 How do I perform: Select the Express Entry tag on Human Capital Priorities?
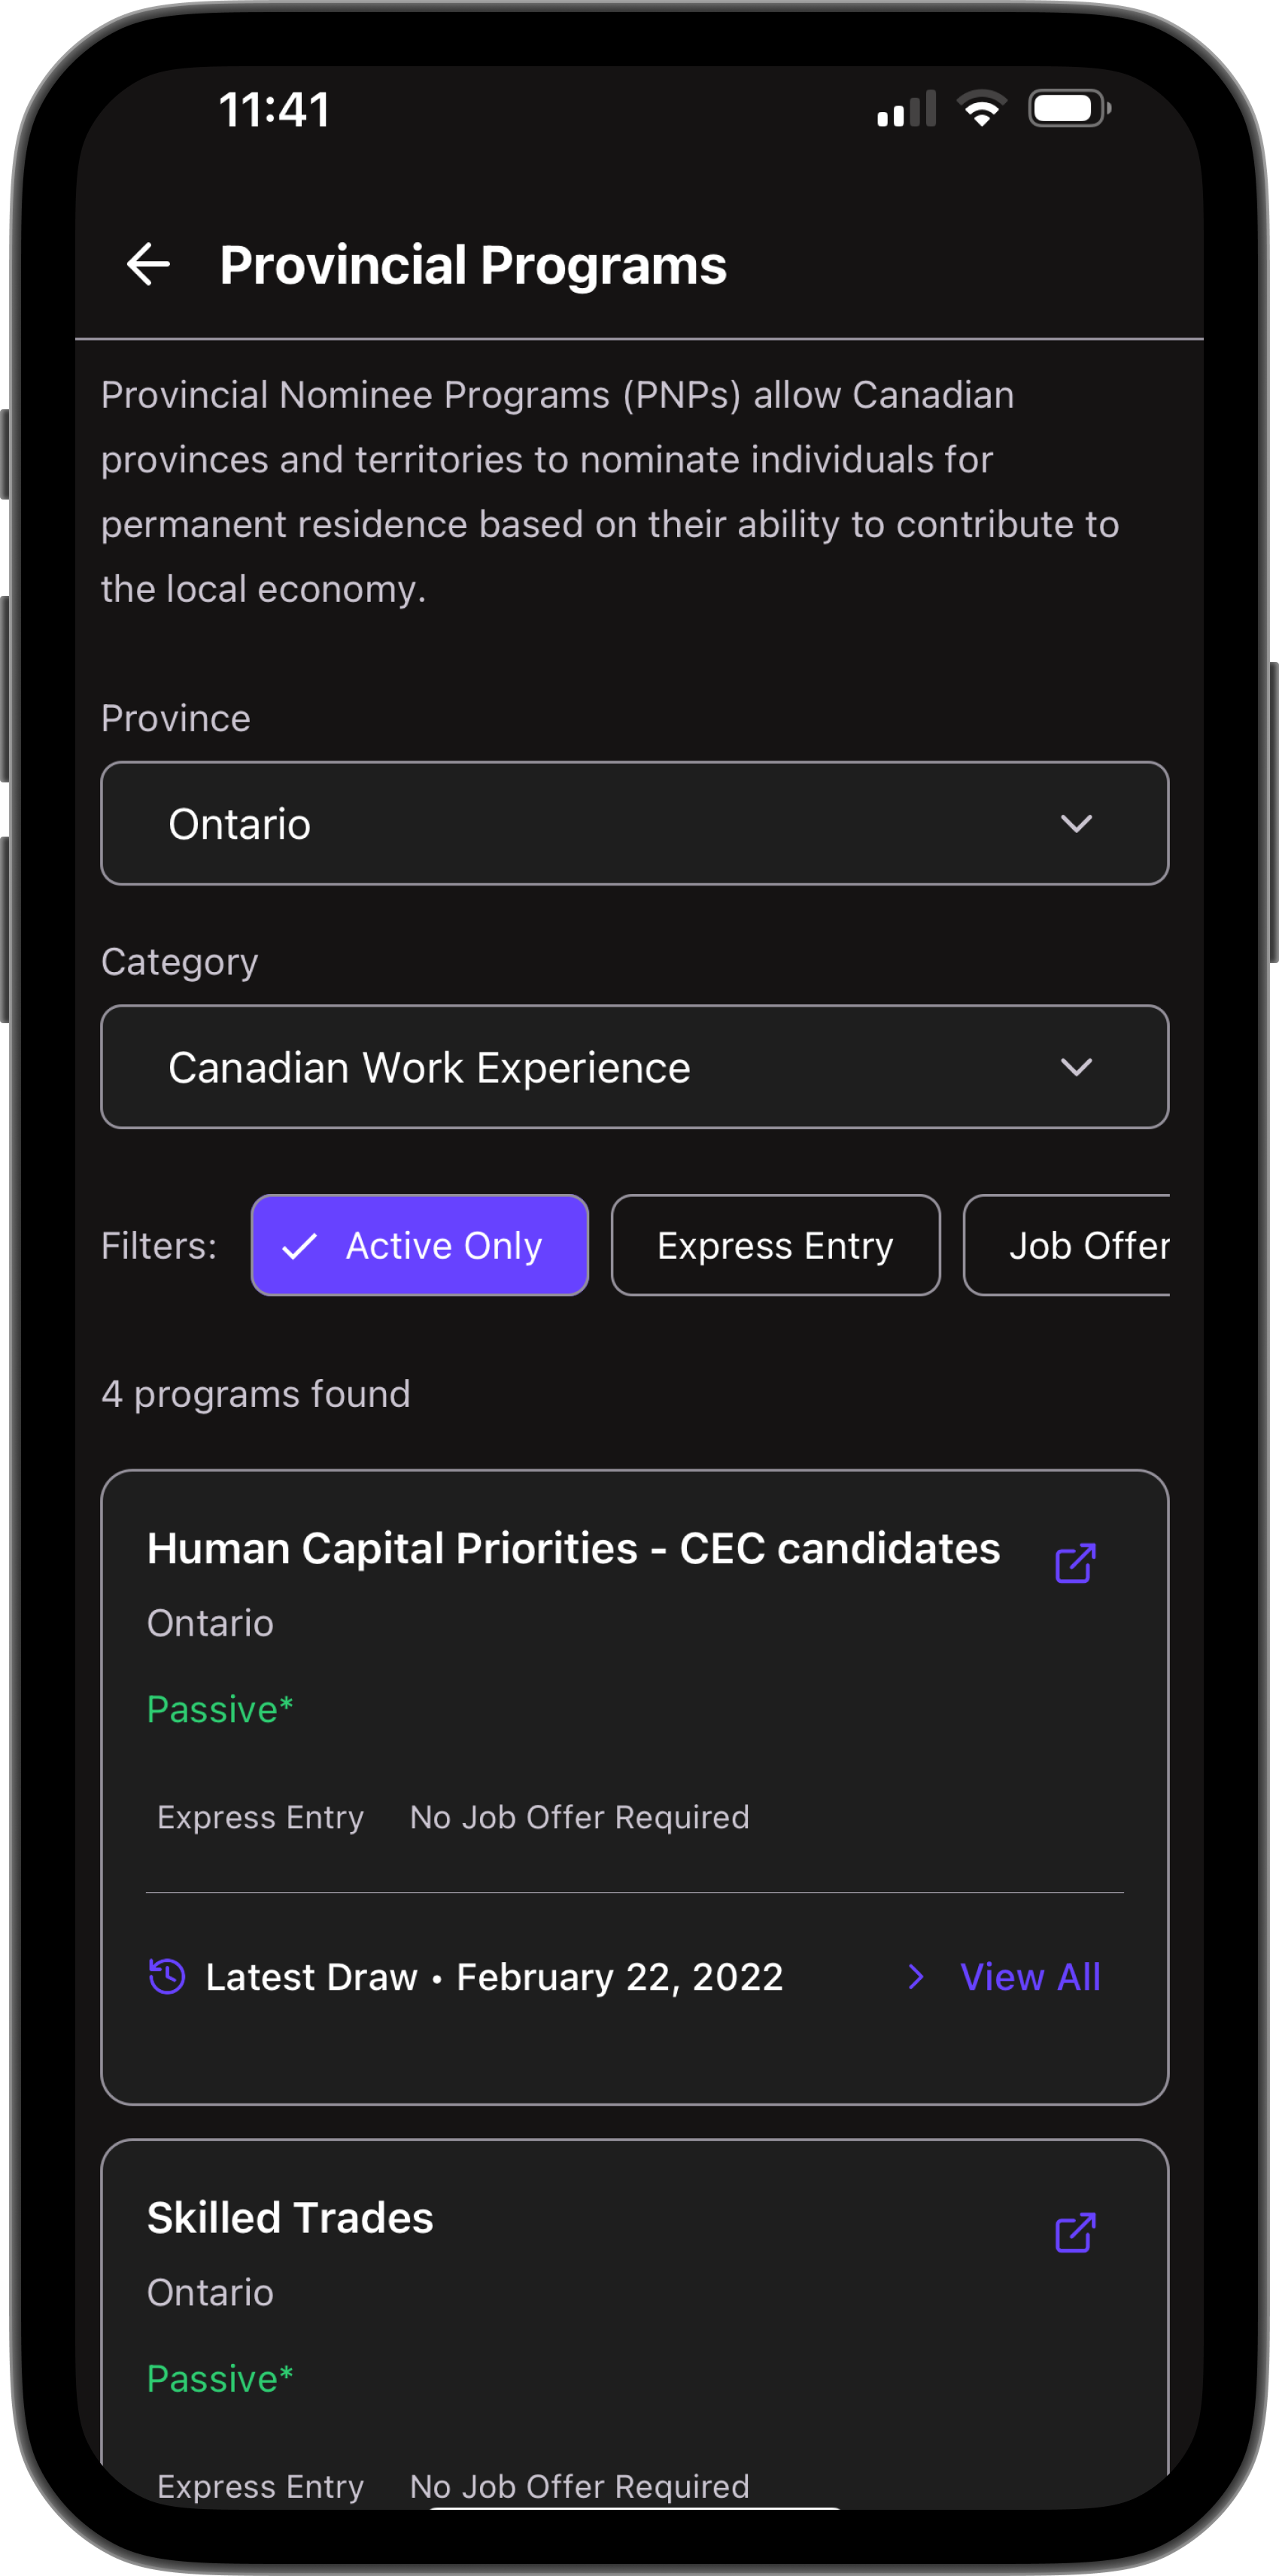(x=260, y=1817)
